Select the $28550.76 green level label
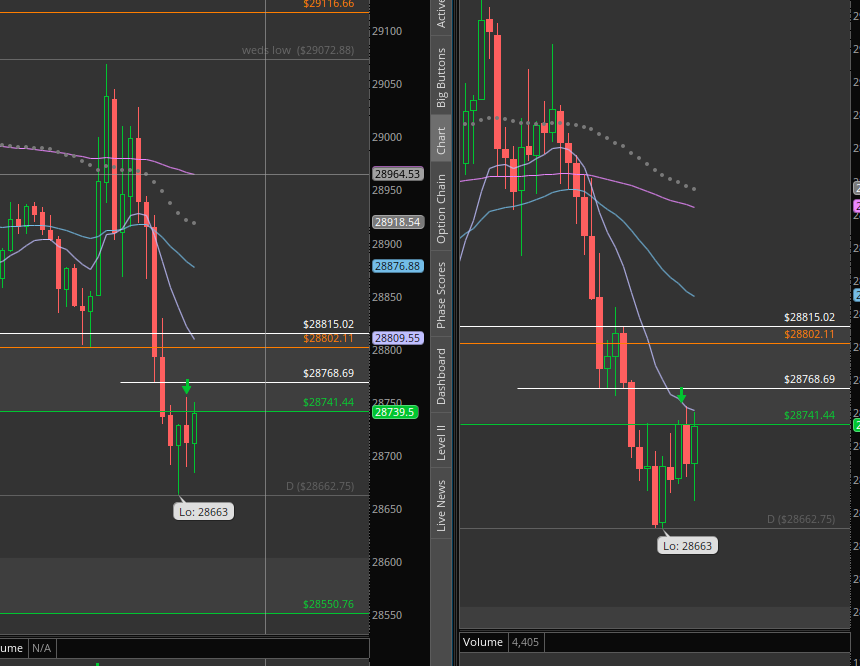The height and width of the screenshot is (666, 860). coord(329,604)
